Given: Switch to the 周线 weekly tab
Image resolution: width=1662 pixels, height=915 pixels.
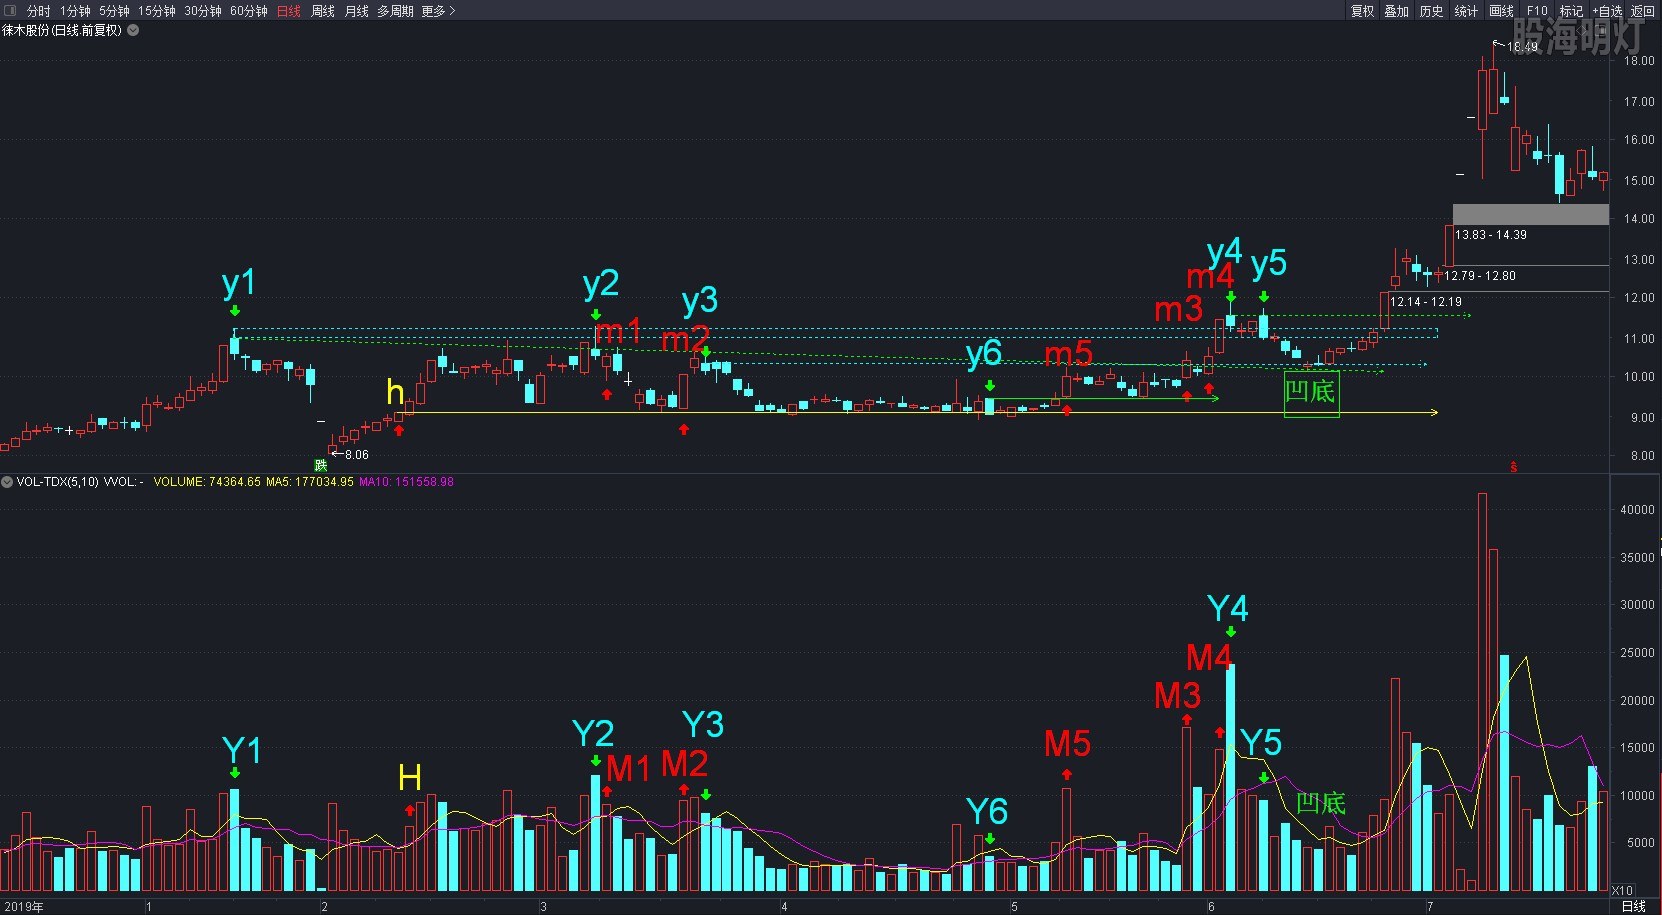Looking at the screenshot, I should click(322, 11).
